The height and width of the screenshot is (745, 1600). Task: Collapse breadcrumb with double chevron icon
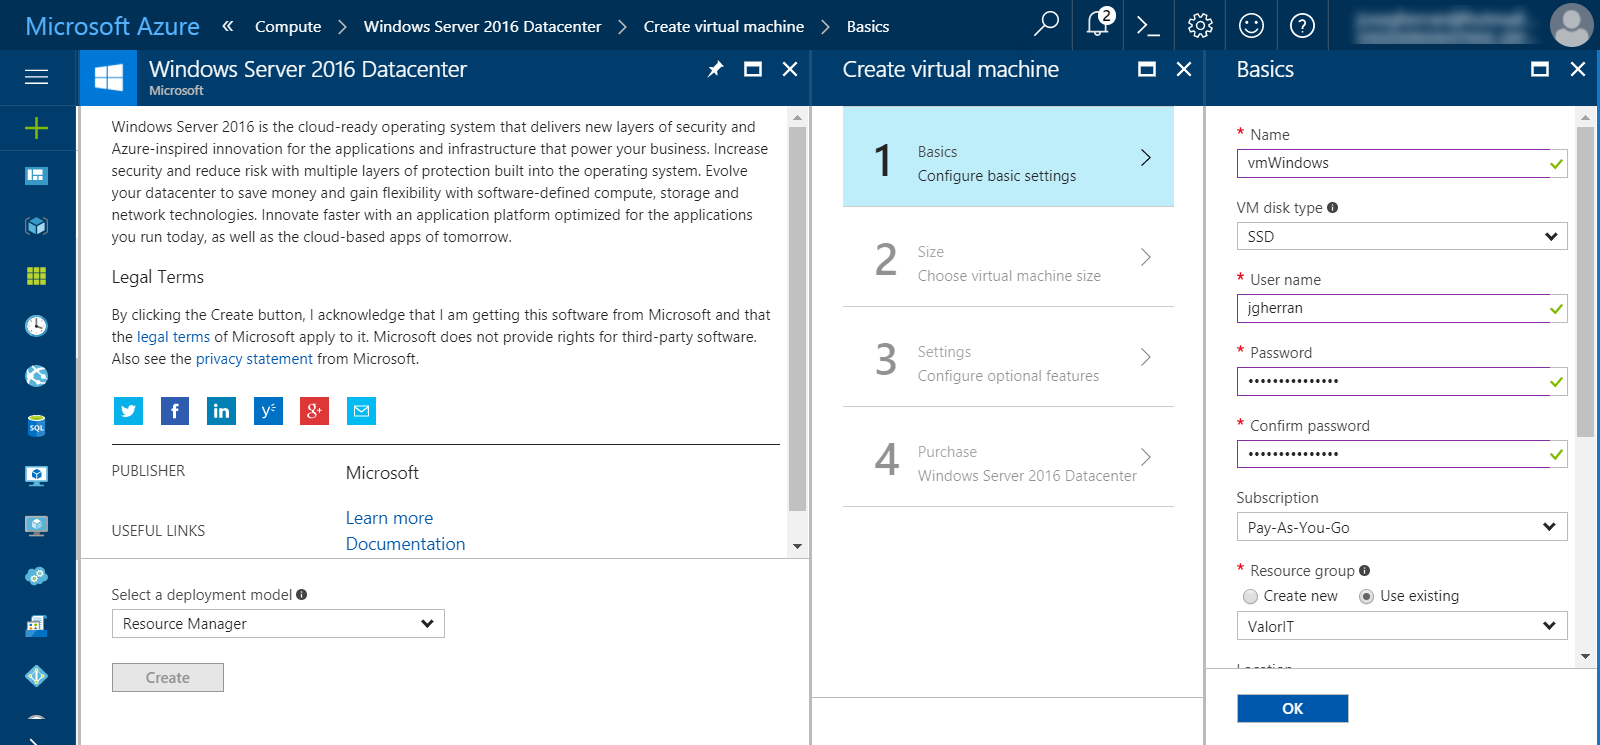228,26
